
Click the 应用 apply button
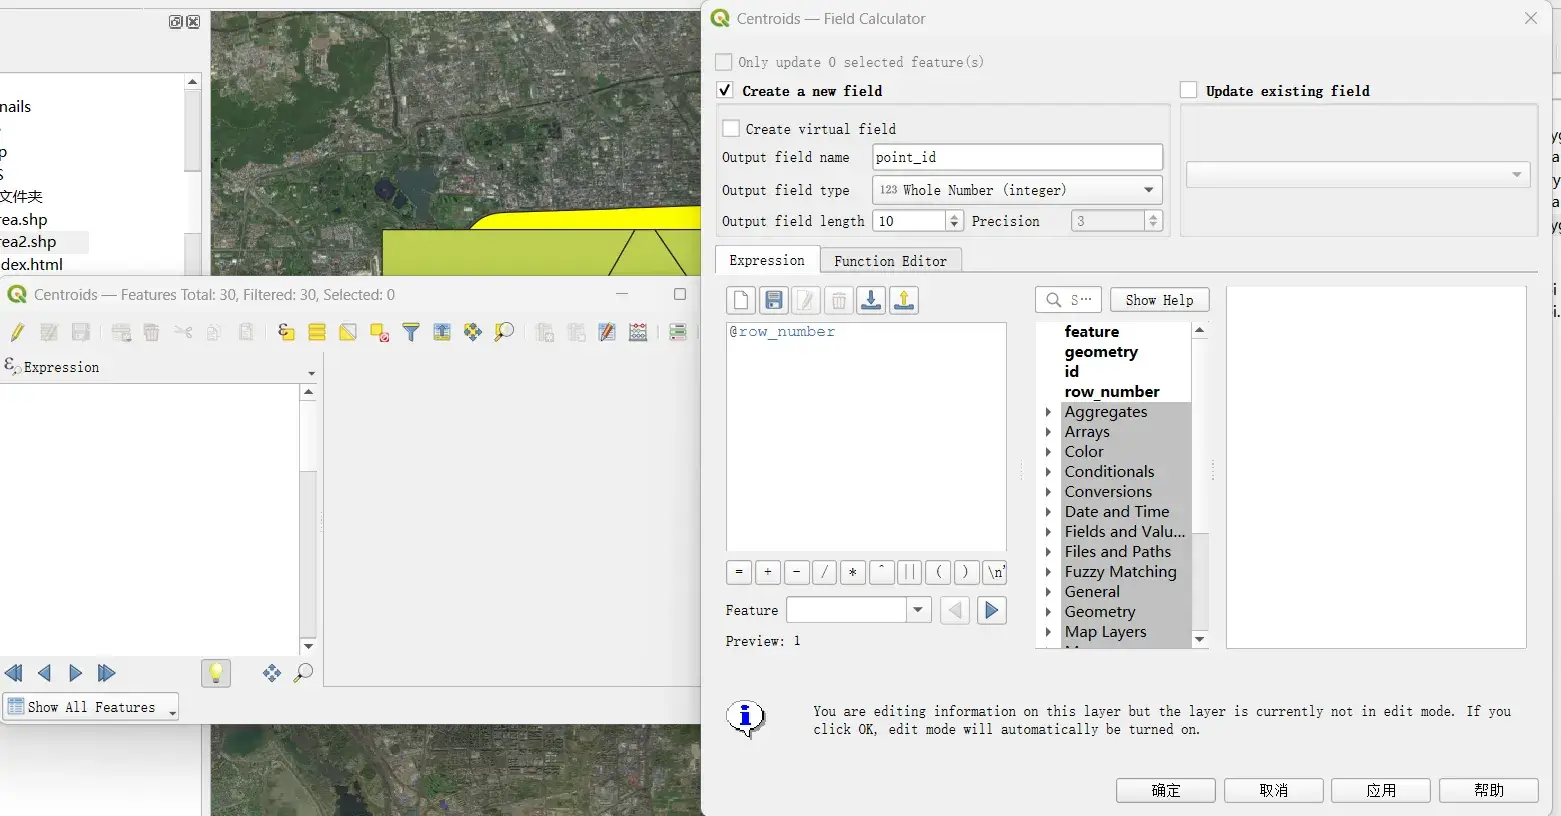(x=1381, y=790)
